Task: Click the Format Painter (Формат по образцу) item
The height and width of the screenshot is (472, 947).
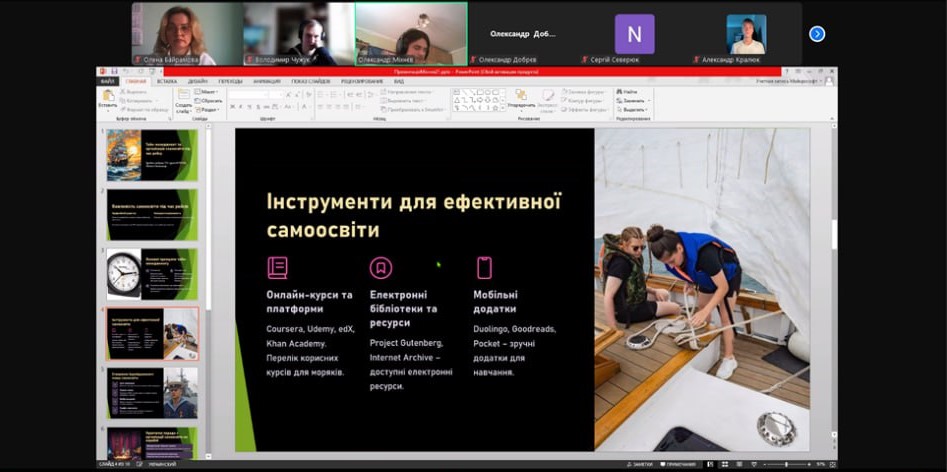Action: click(x=144, y=110)
